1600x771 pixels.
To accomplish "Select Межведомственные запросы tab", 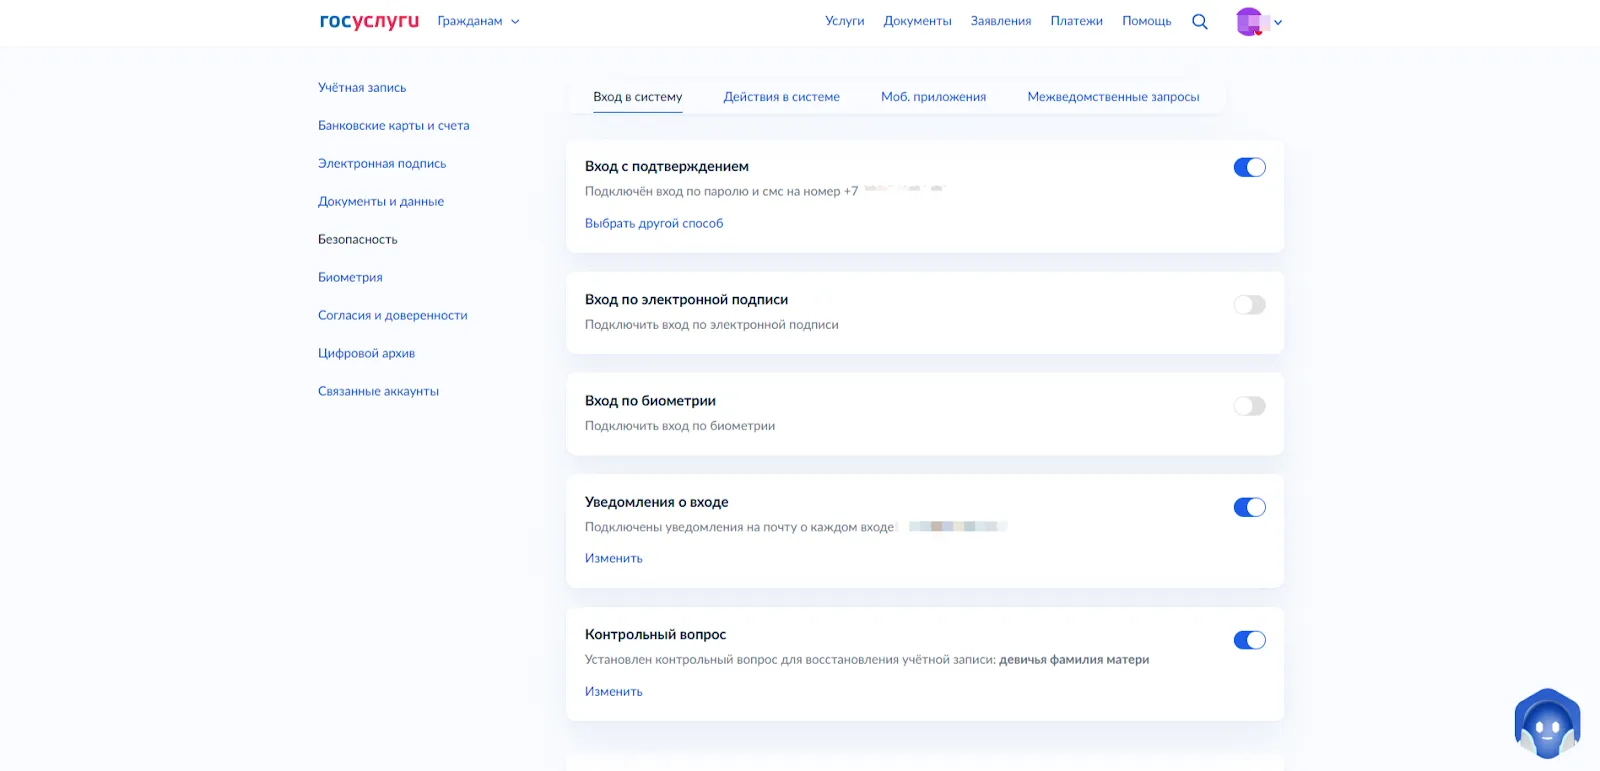I will 1113,97.
